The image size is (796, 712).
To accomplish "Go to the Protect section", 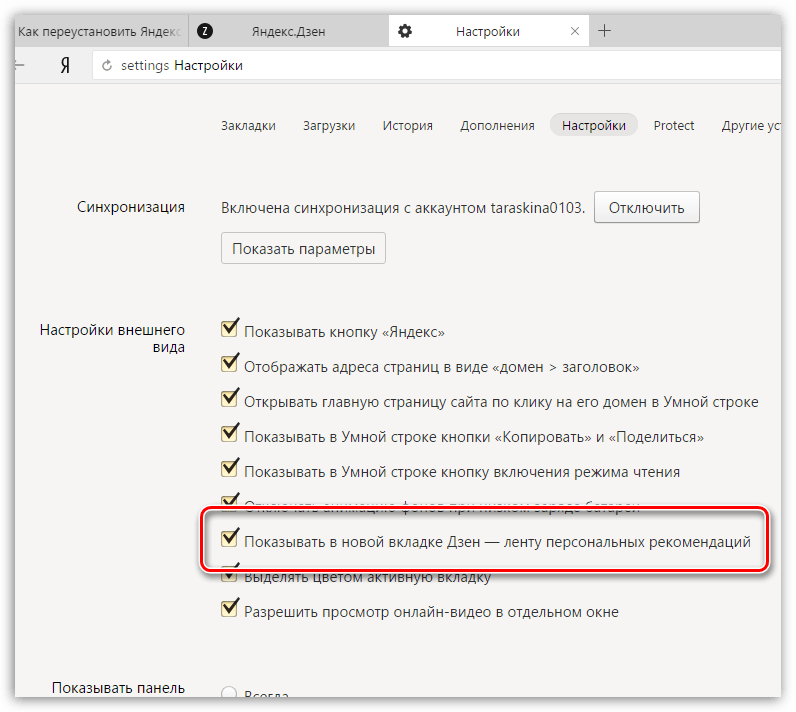I will point(674,125).
